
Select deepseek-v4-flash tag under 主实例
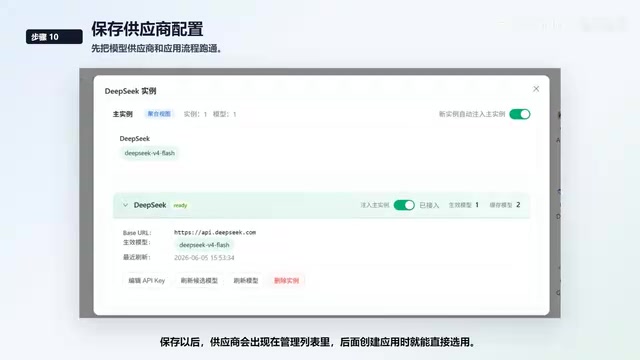(x=149, y=153)
